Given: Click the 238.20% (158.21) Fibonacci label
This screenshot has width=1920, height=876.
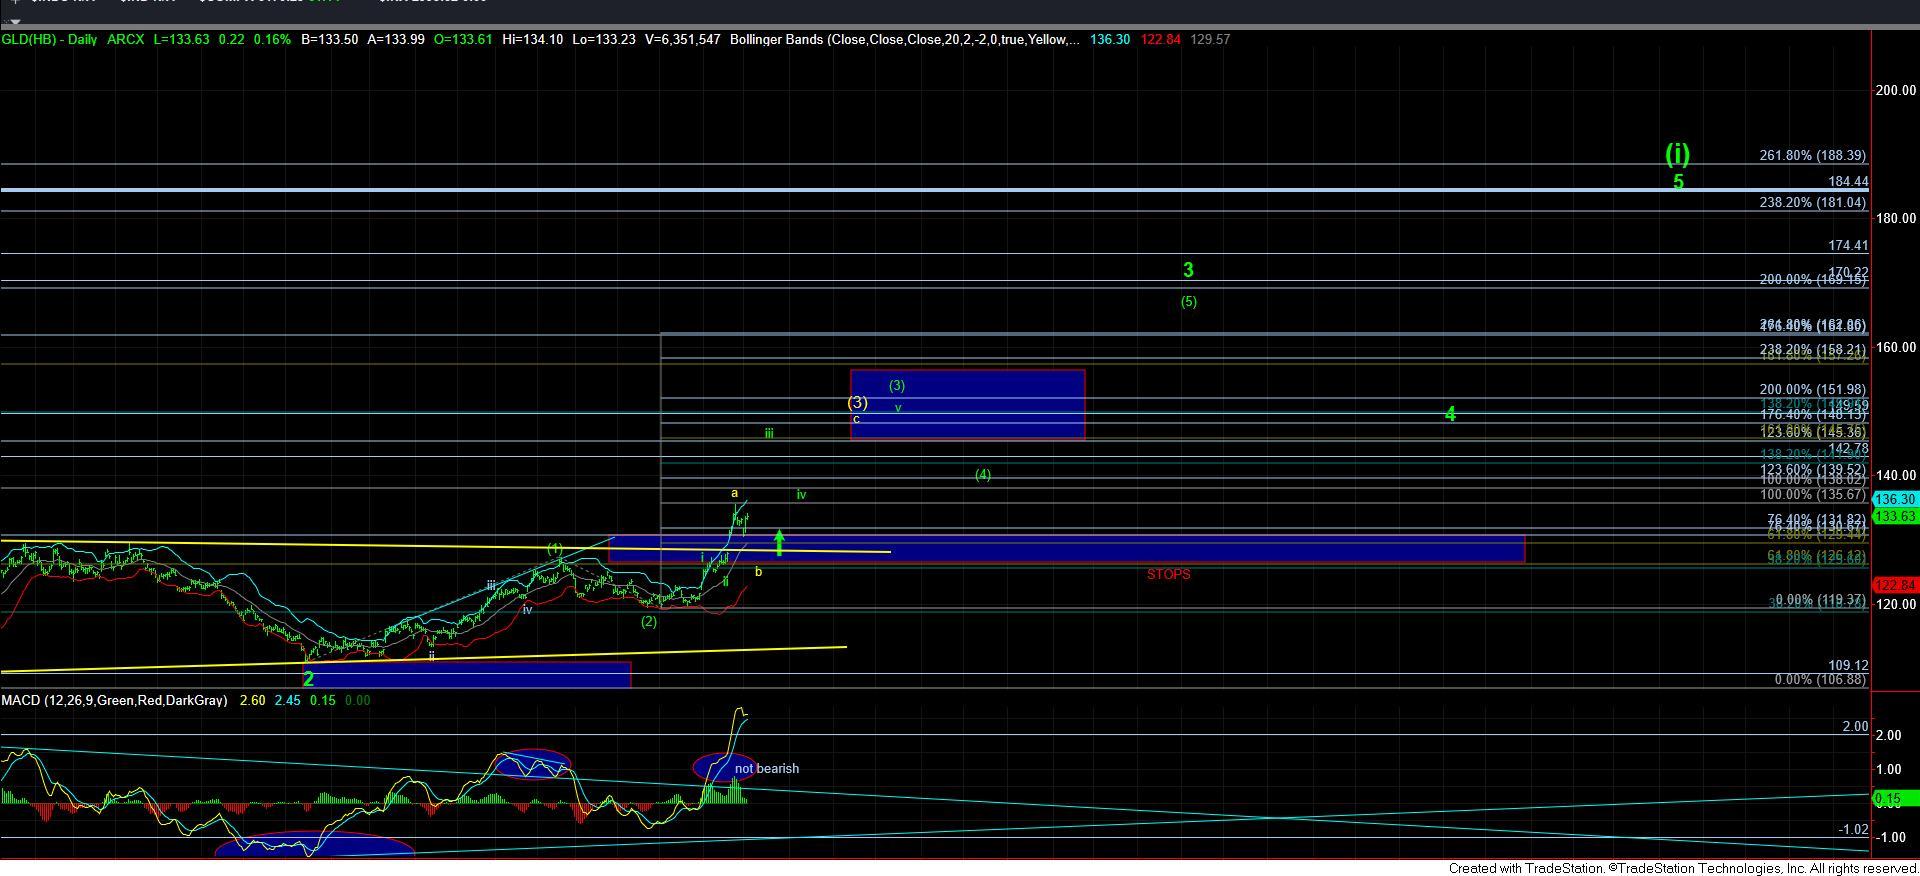Looking at the screenshot, I should (x=1812, y=350).
